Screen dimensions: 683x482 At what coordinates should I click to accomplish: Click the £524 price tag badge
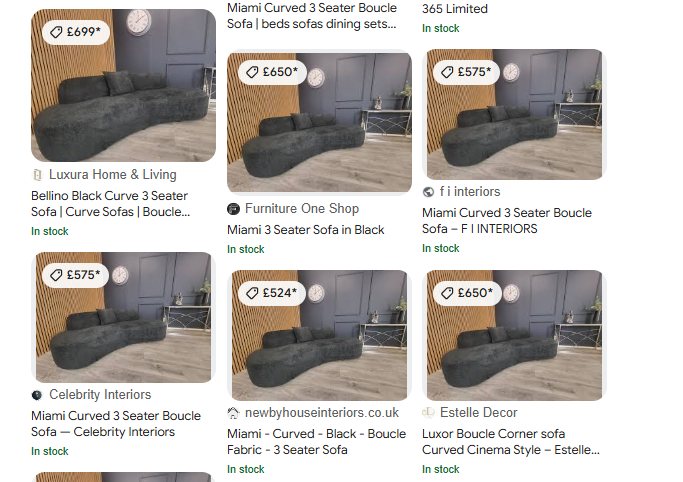272,293
